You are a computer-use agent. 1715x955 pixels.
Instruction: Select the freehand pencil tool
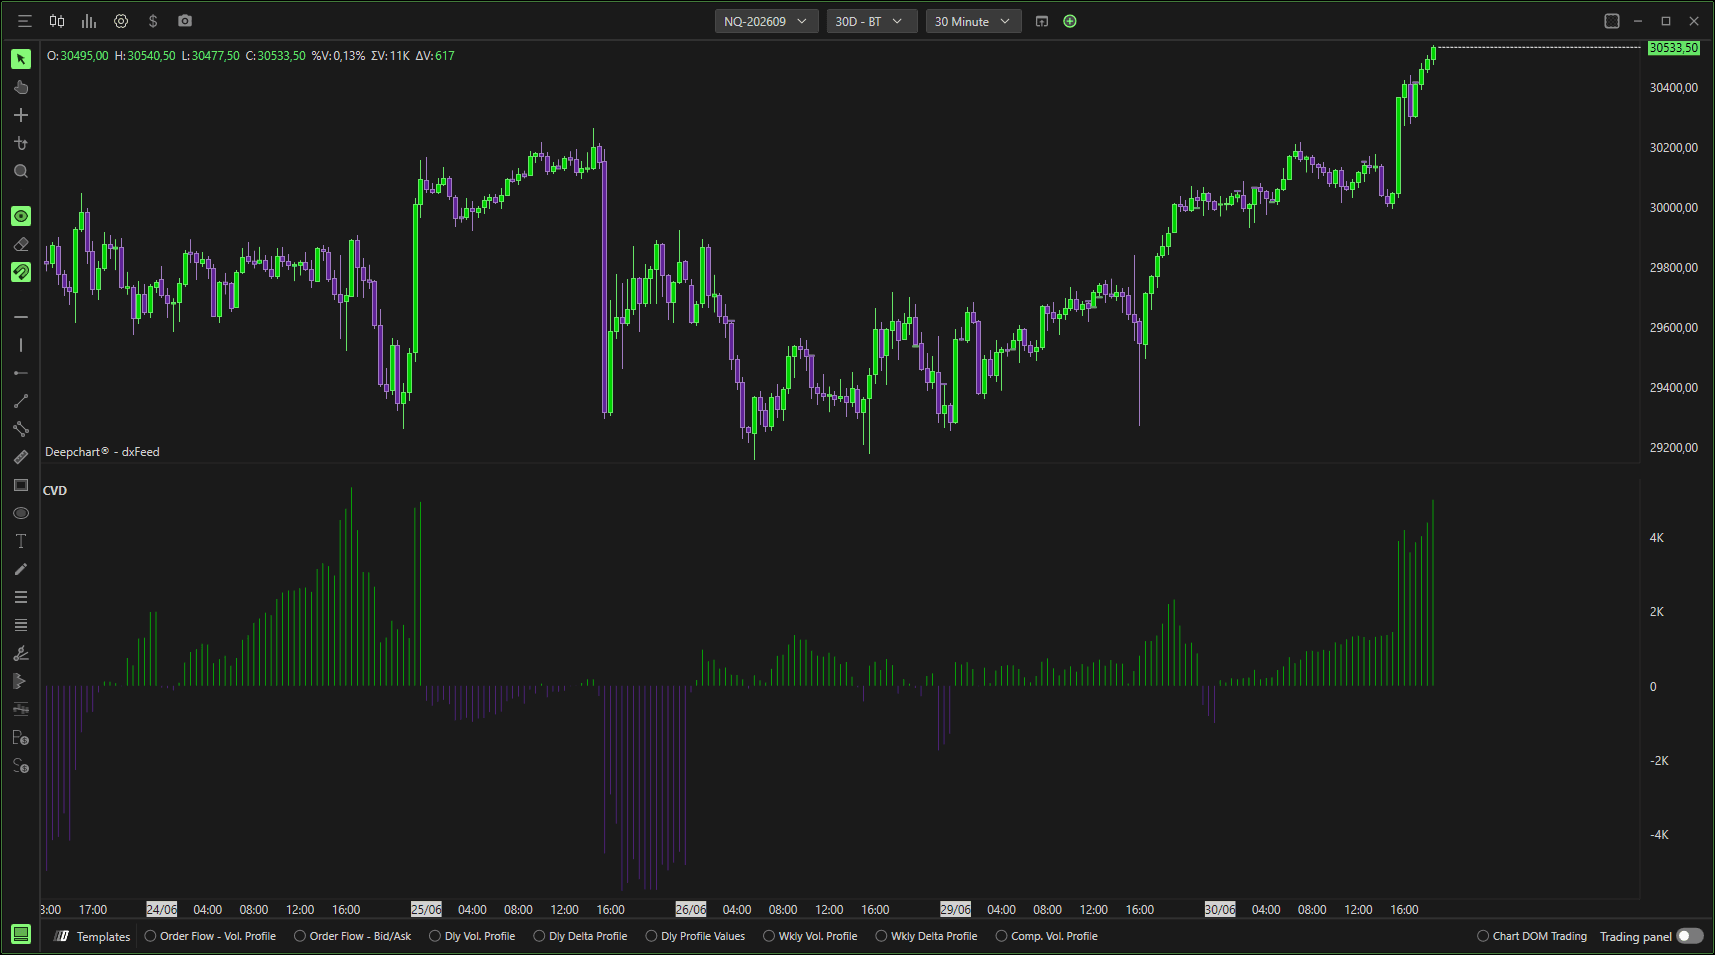(21, 569)
